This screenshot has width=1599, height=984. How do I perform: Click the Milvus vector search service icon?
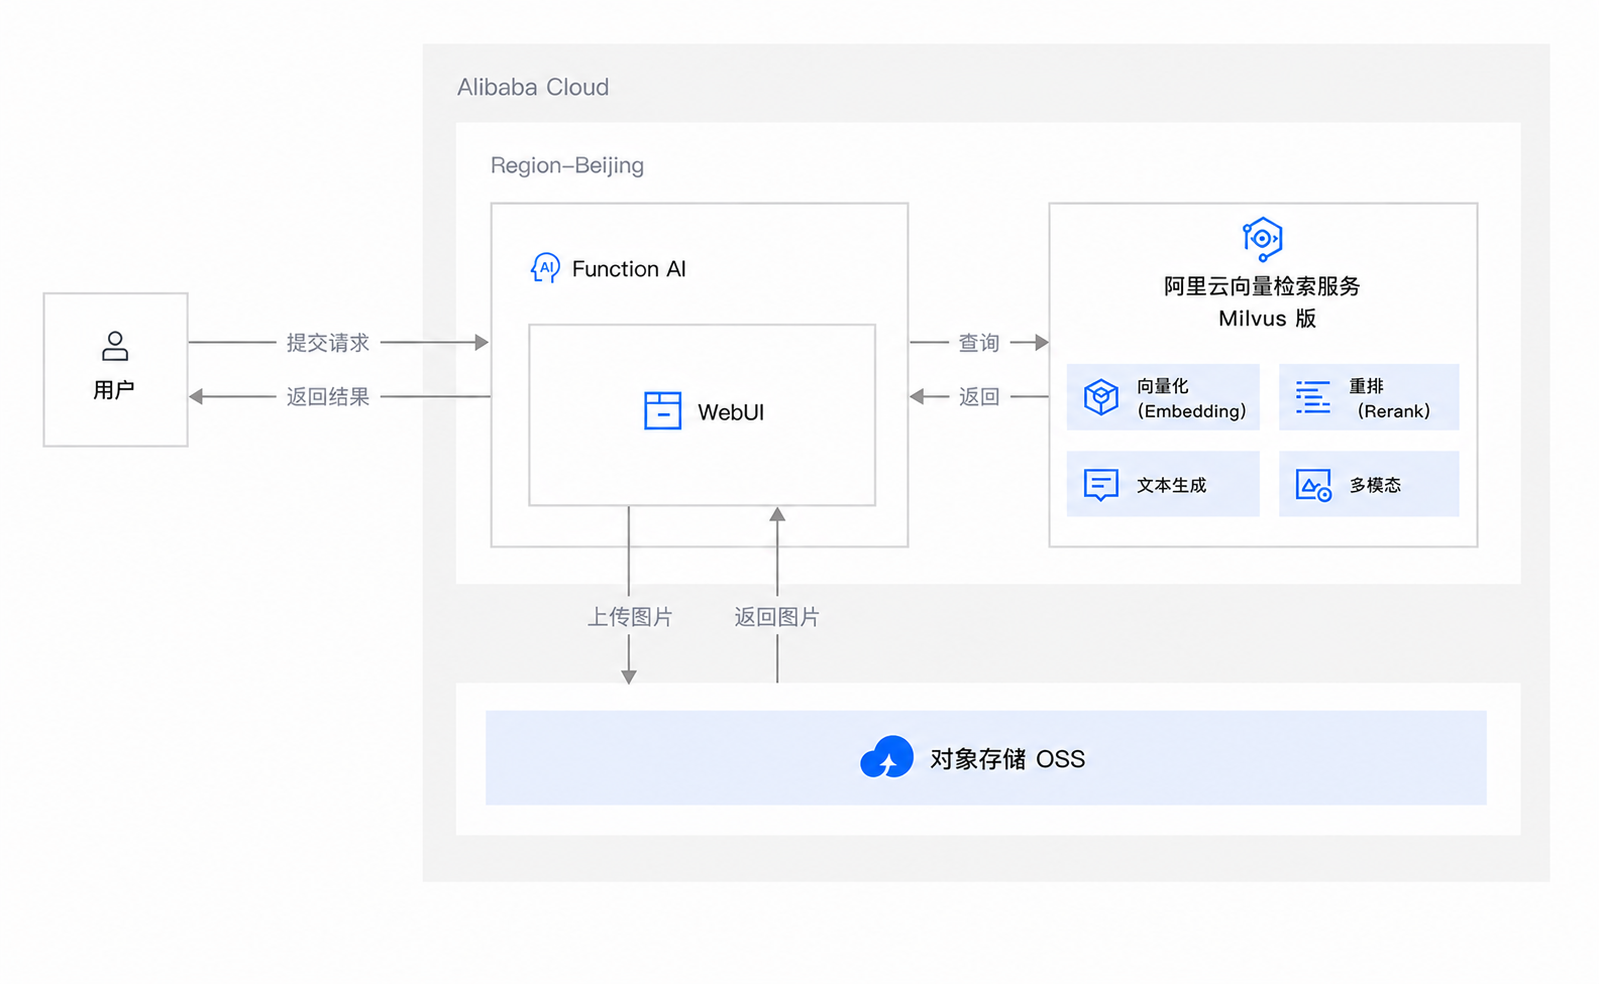[1262, 239]
